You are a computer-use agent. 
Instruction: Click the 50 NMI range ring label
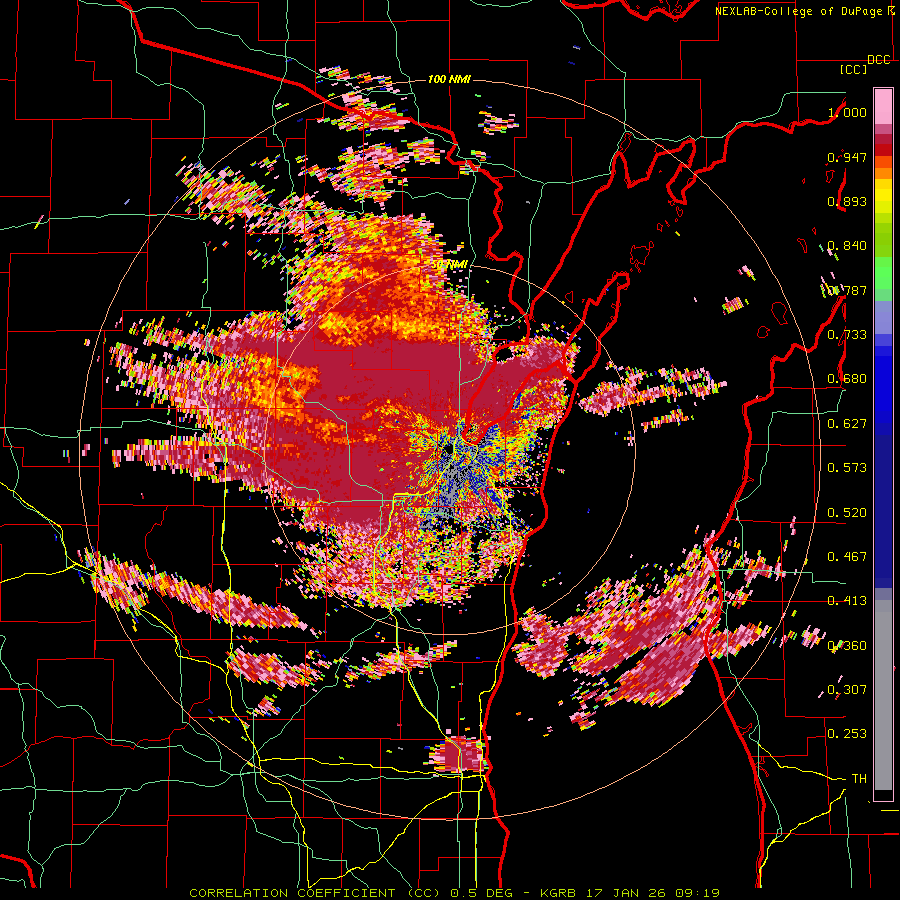point(449,265)
